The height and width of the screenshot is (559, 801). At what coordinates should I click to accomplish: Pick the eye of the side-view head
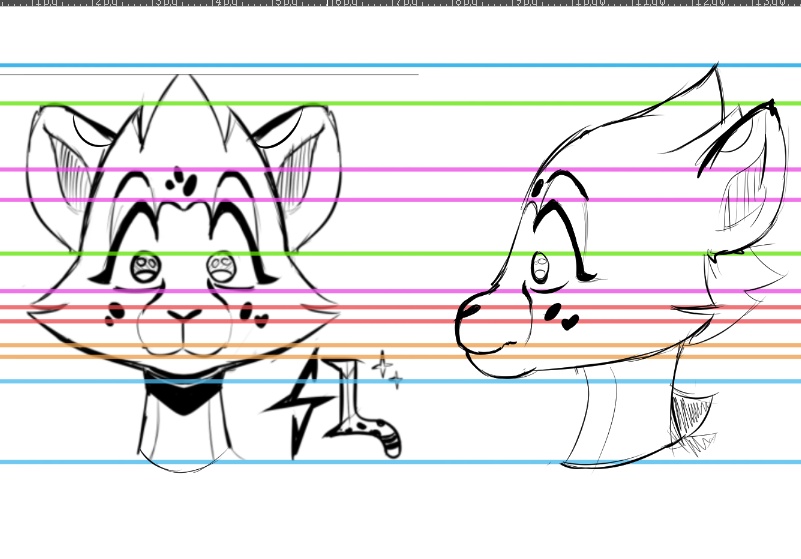[x=540, y=266]
